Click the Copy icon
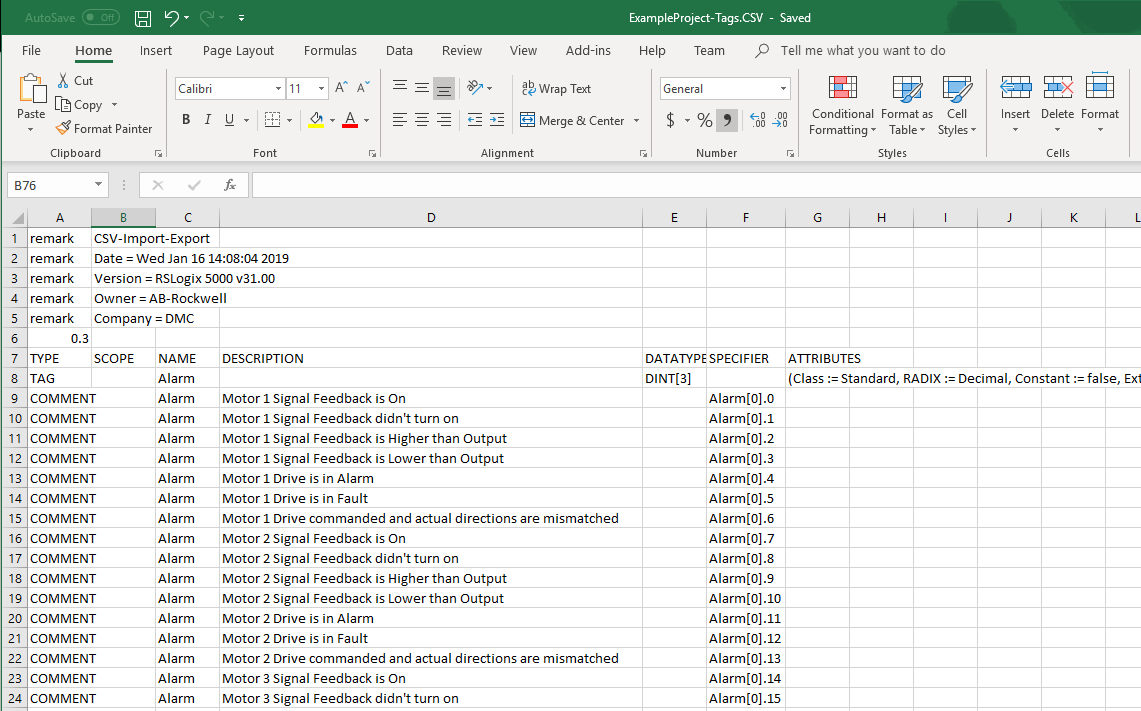The height and width of the screenshot is (711, 1141). coord(63,105)
